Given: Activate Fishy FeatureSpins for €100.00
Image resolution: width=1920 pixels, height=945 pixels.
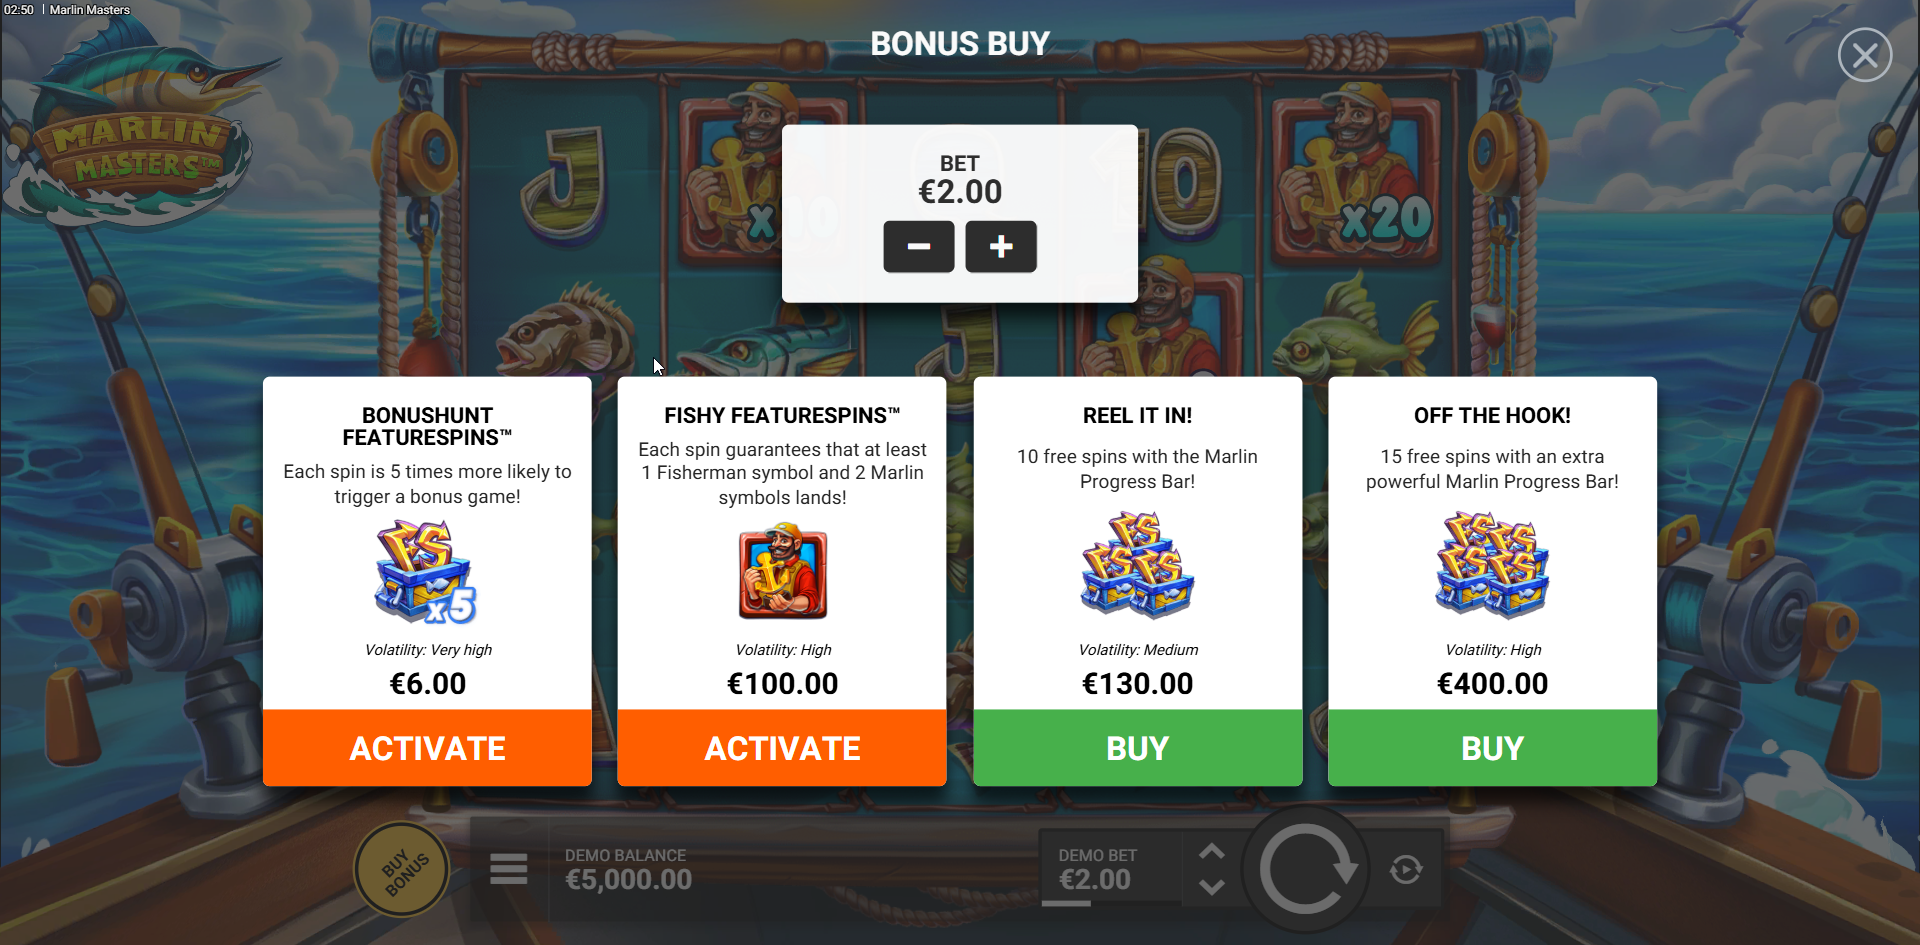Looking at the screenshot, I should pos(782,748).
